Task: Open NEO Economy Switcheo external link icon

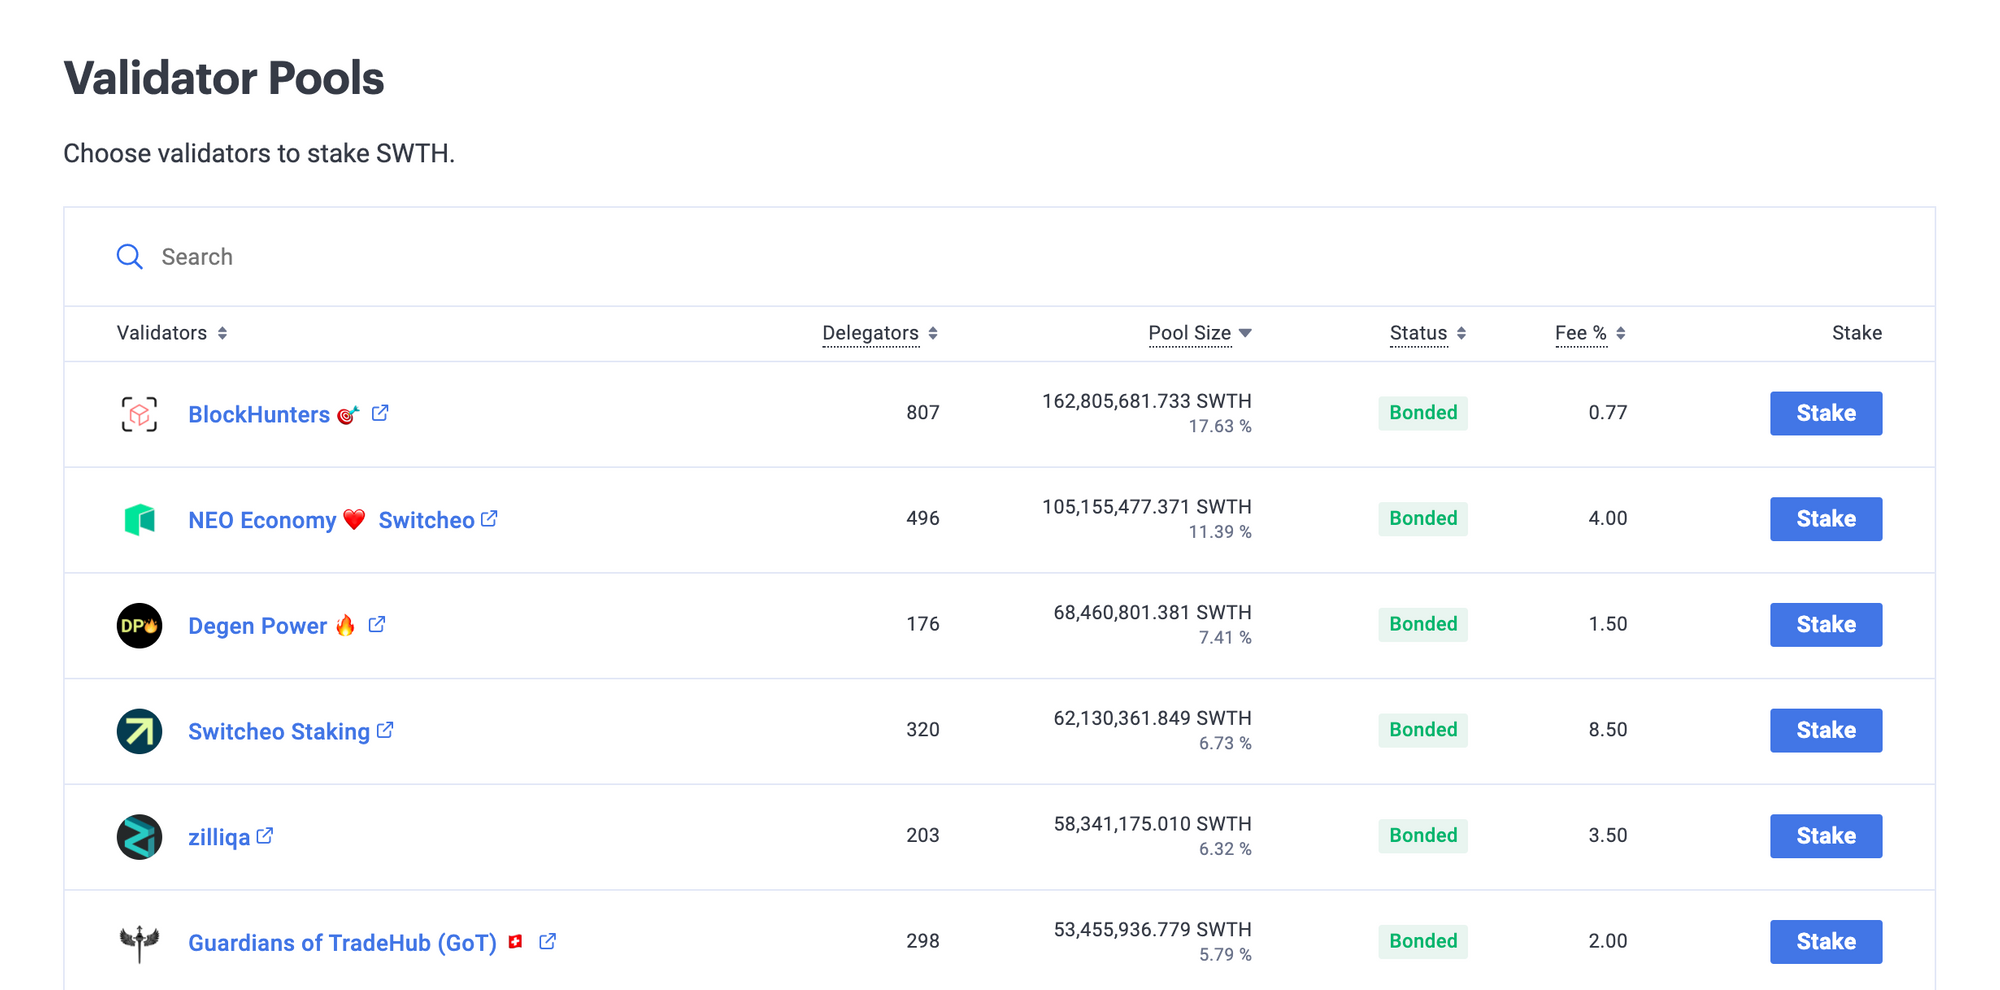Action: 489,519
